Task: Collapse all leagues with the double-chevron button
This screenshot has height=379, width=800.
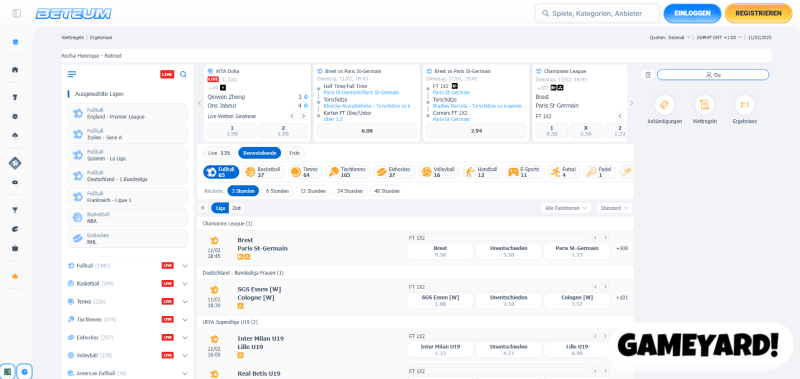Action: point(203,208)
